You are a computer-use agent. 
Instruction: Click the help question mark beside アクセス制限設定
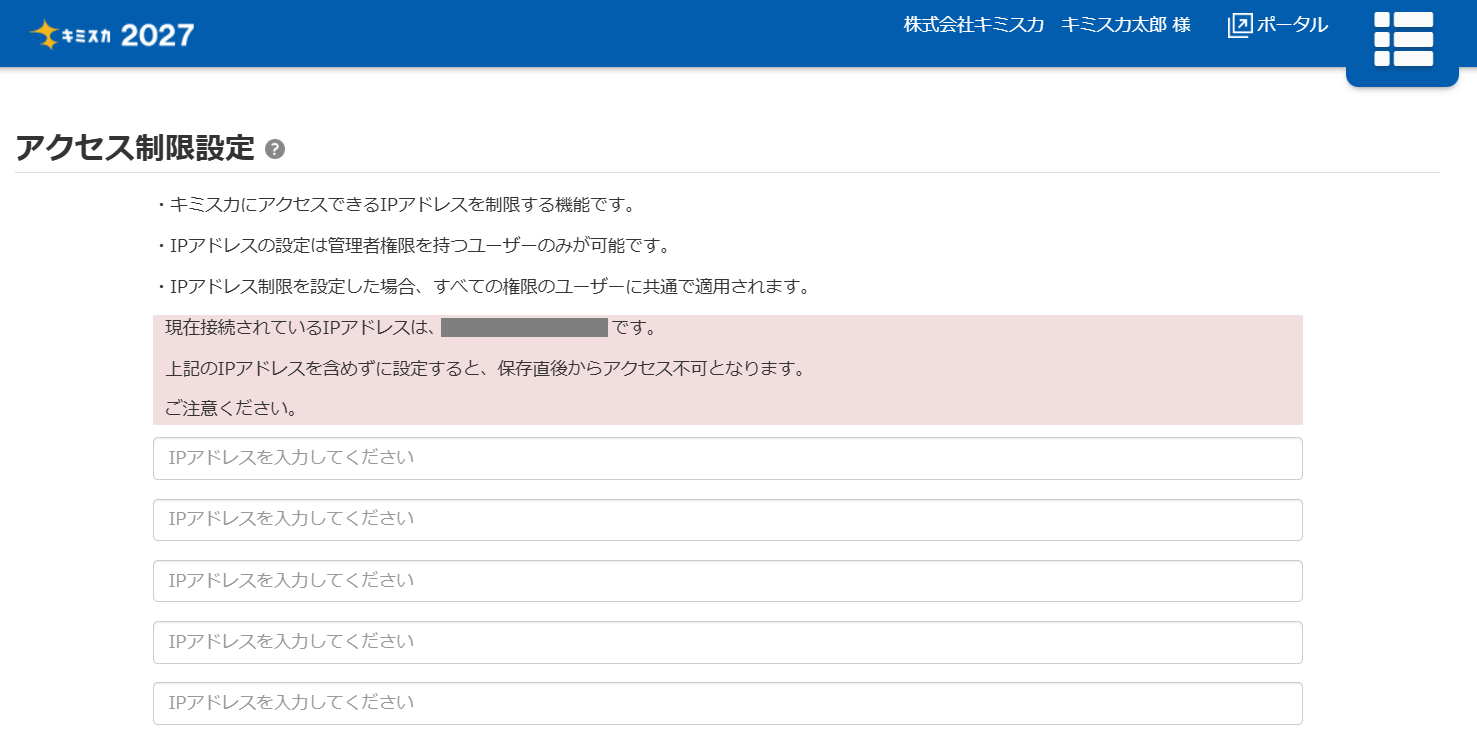[x=275, y=150]
